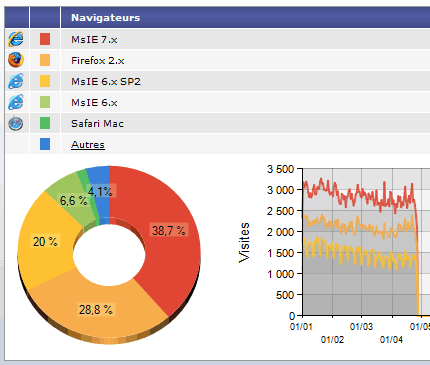This screenshot has width=430, height=365.
Task: Click the 01/01 date label
Action: (301, 326)
